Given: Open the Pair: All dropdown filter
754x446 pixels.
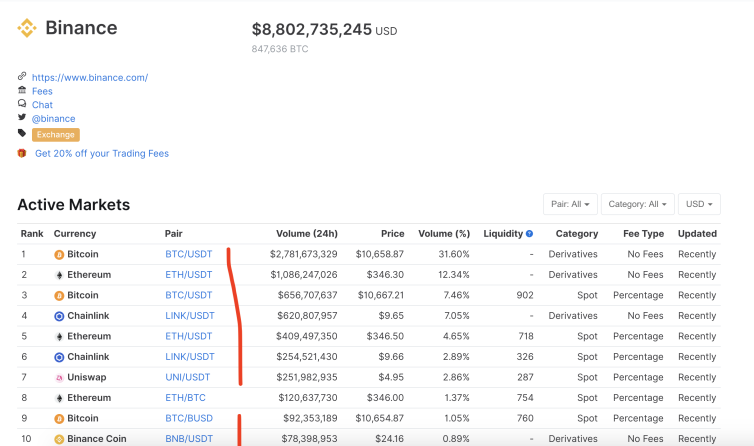Looking at the screenshot, I should coord(570,204).
